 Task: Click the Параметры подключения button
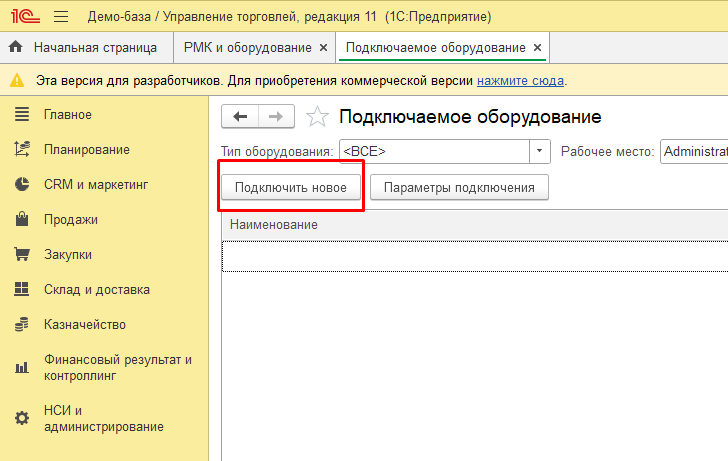[x=459, y=187]
